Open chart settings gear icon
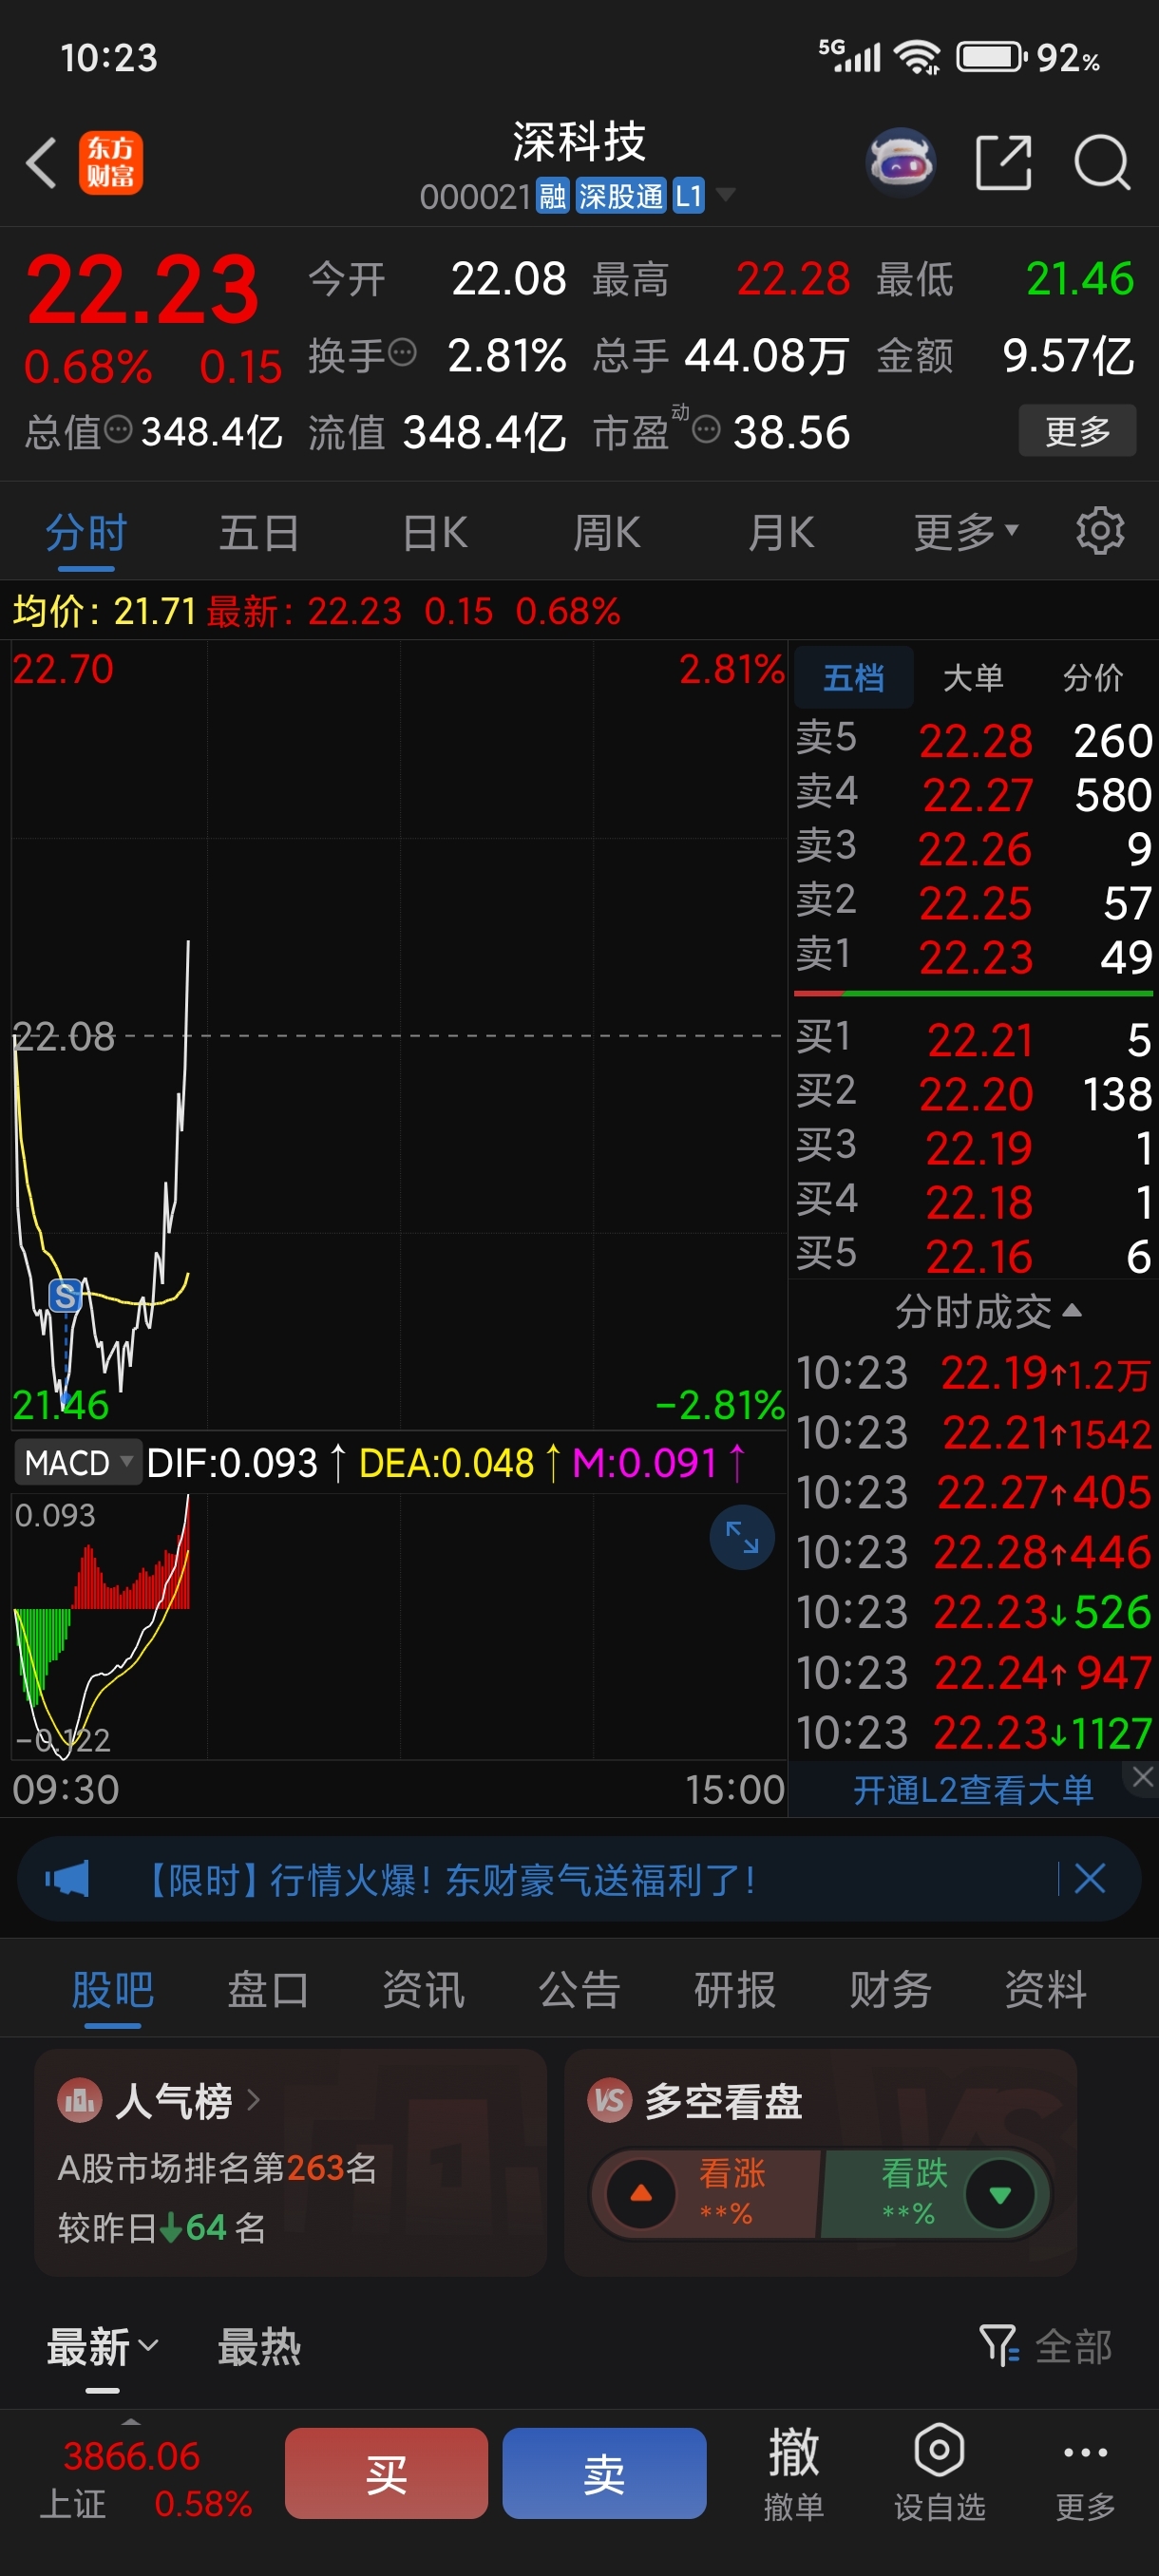 pos(1100,531)
